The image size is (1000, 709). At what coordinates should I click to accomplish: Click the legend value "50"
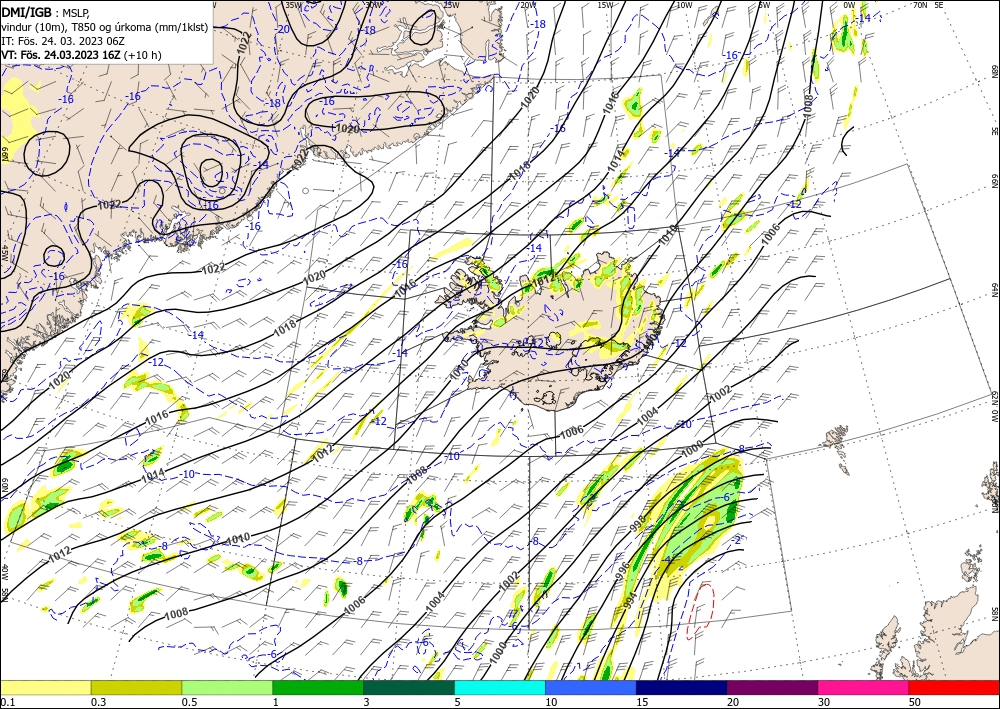[915, 702]
